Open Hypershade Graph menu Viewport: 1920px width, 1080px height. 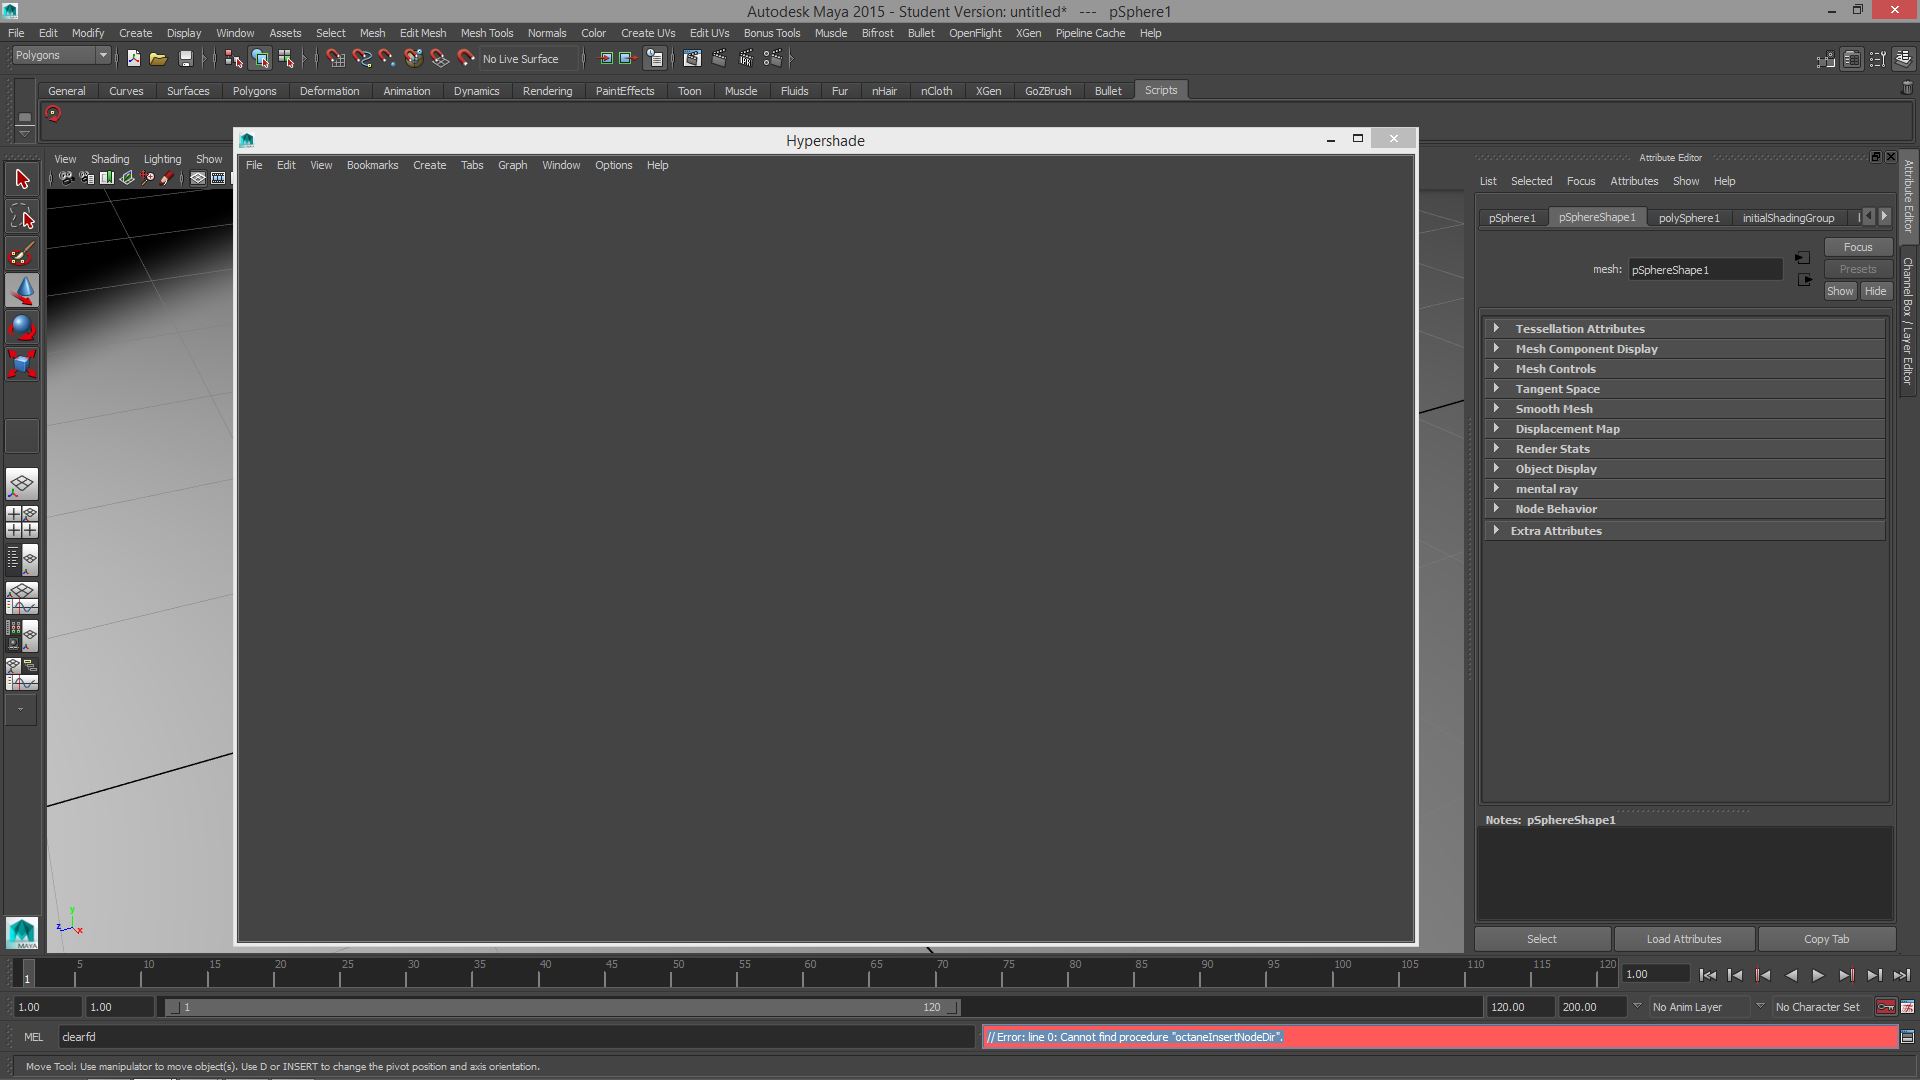(513, 165)
